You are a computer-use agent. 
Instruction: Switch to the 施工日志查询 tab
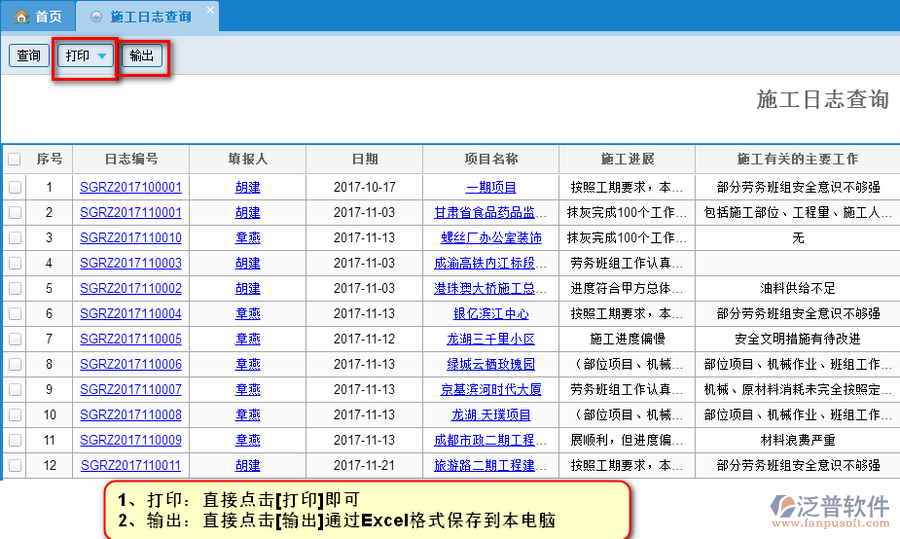150,17
